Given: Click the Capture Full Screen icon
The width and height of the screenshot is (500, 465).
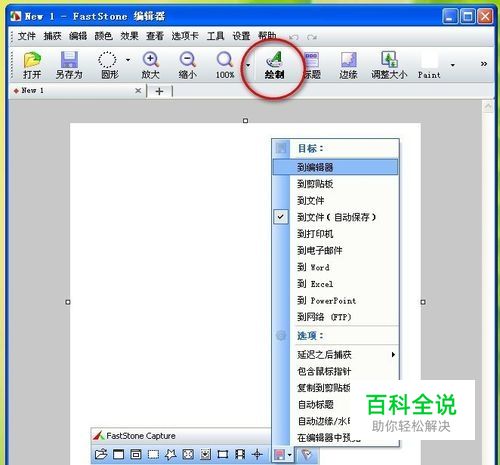Looking at the screenshot, I should coord(188,454).
